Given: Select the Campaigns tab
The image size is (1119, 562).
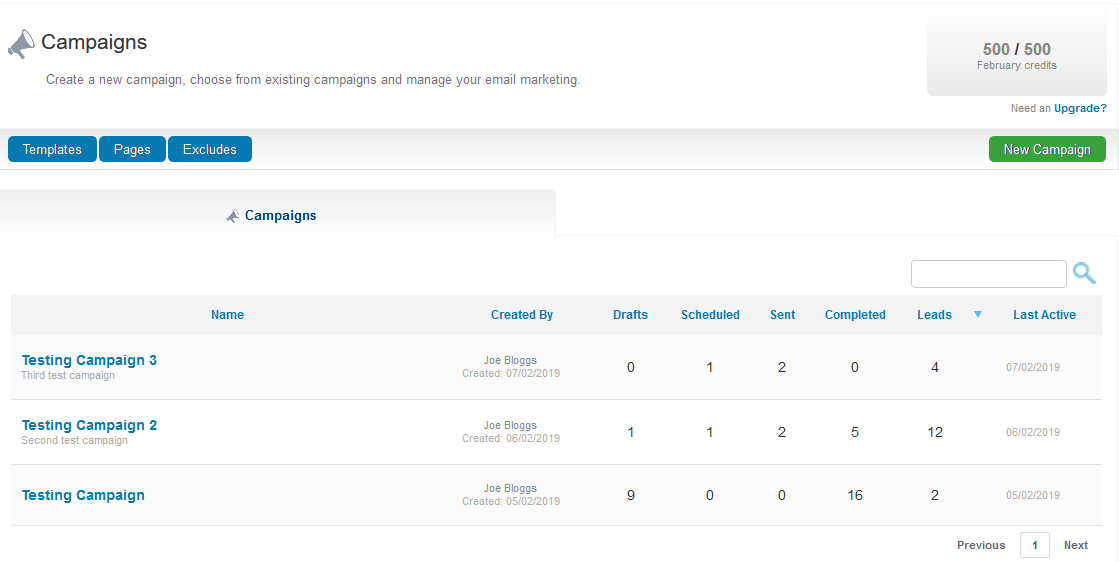Looking at the screenshot, I should [278, 215].
